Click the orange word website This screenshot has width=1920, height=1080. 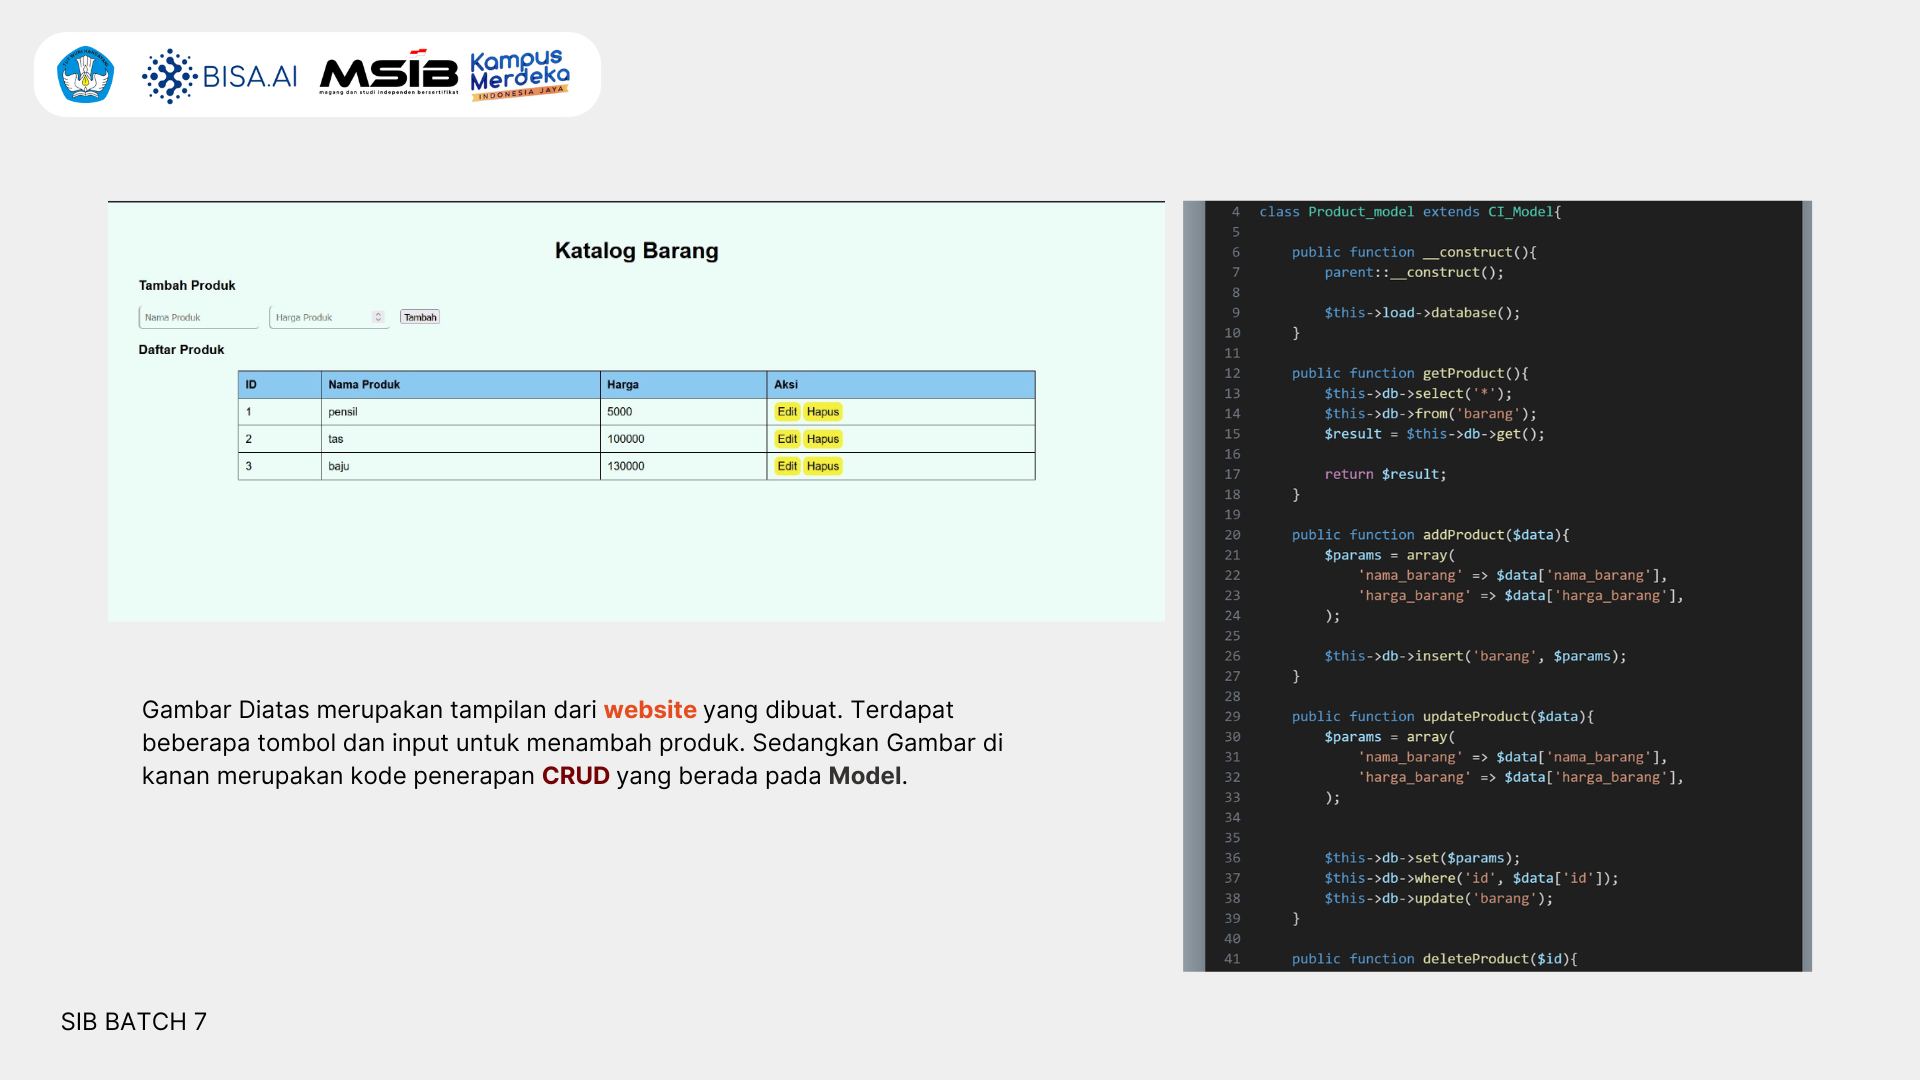point(650,710)
